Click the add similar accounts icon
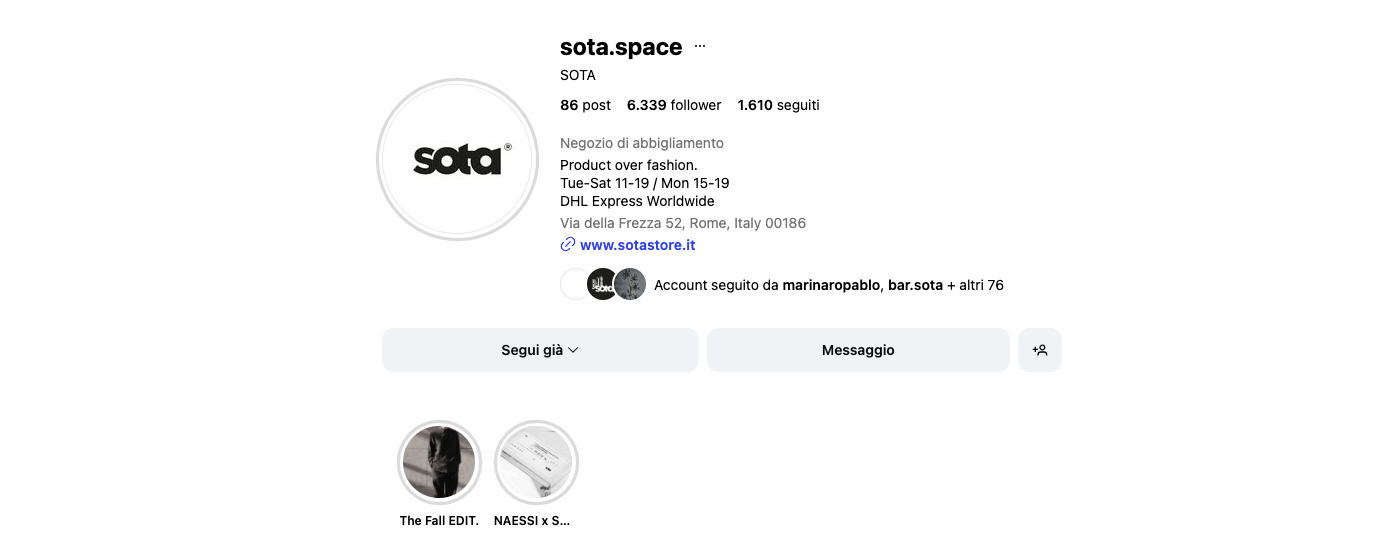This screenshot has width=1383, height=543. pyautogui.click(x=1040, y=350)
